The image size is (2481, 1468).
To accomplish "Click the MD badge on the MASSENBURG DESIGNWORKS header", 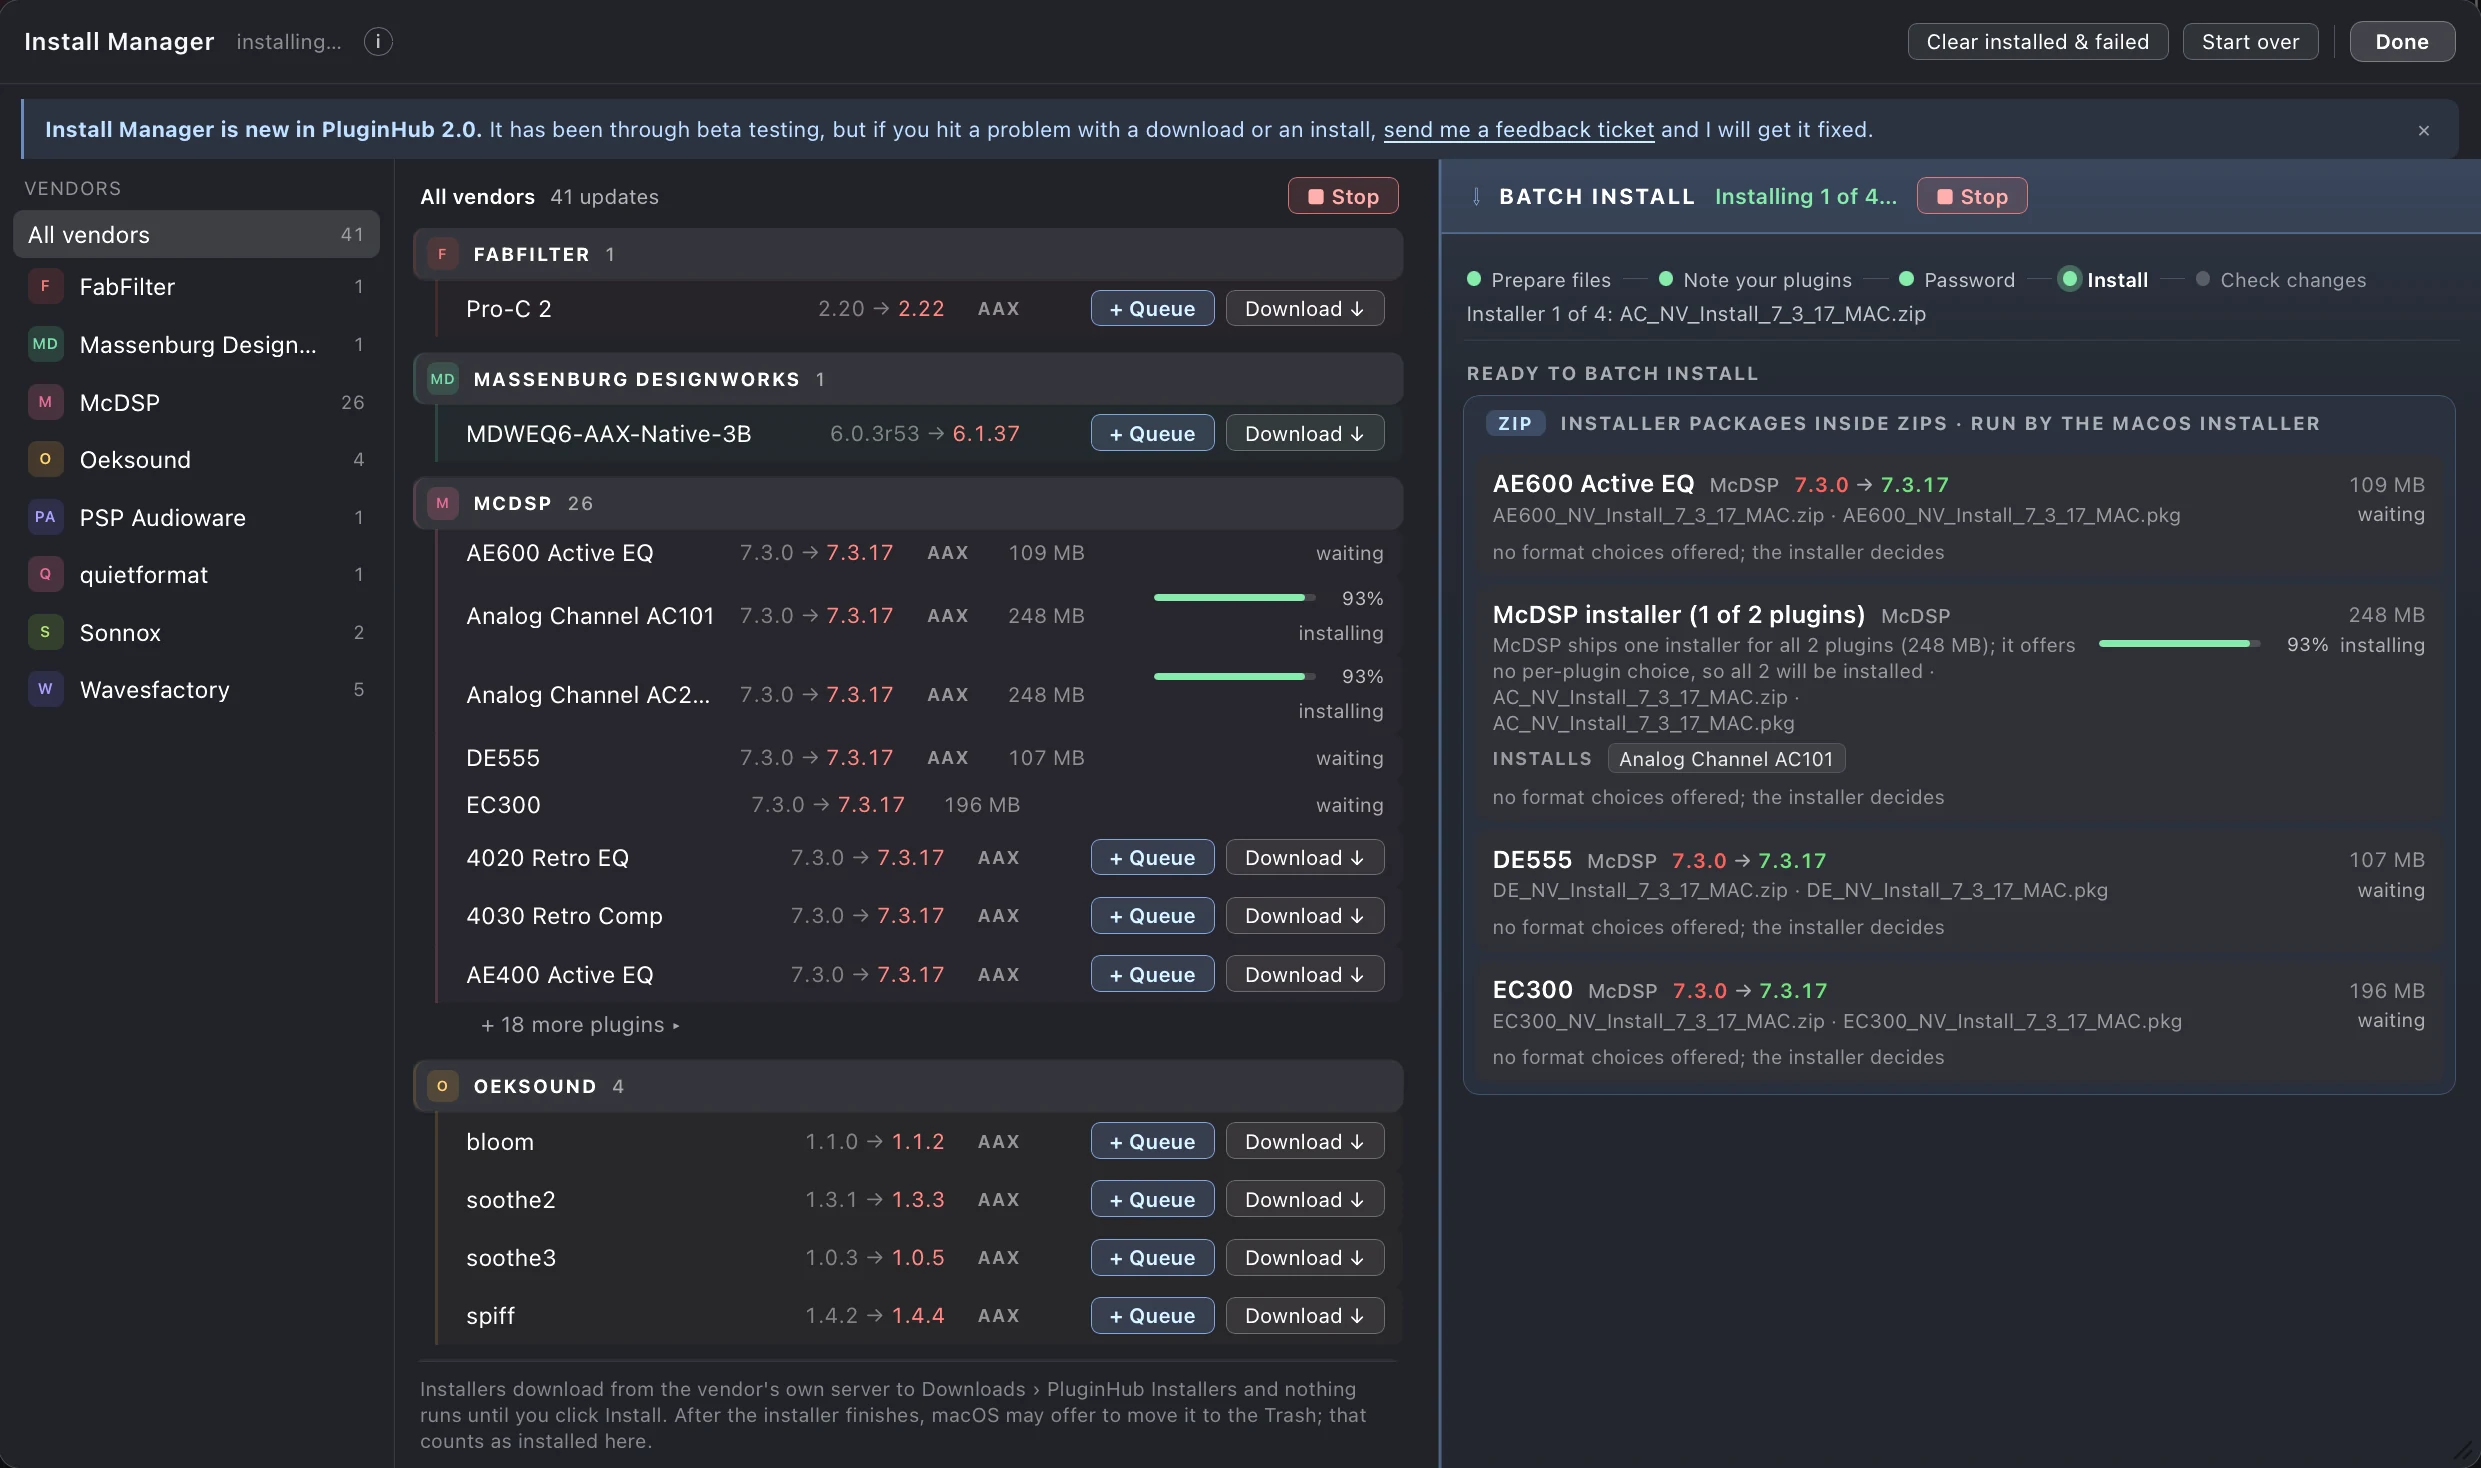I will tap(443, 380).
